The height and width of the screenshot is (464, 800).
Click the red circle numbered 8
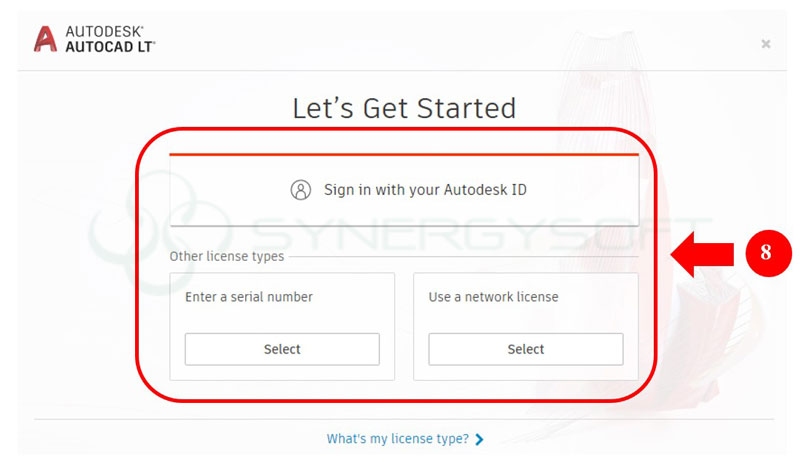(767, 254)
